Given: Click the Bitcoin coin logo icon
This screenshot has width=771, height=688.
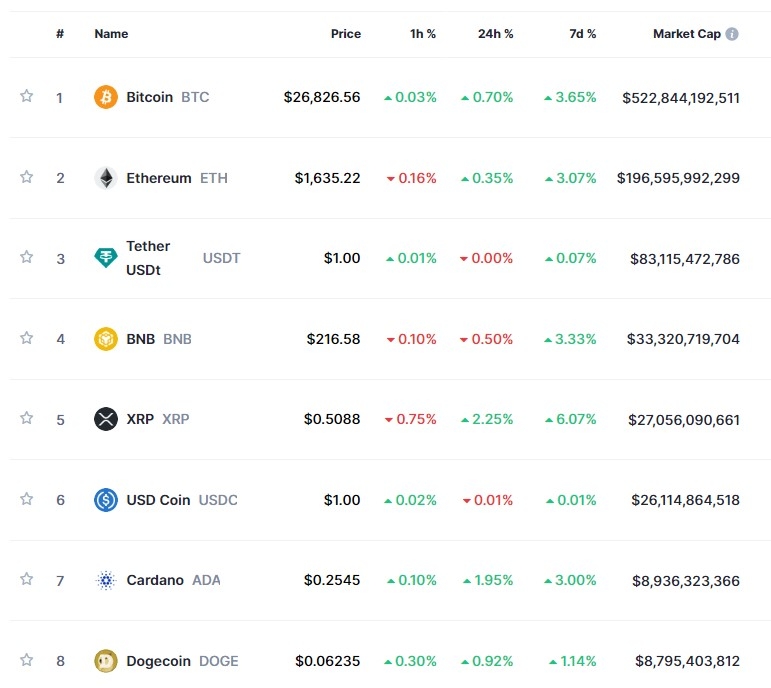Looking at the screenshot, I should 106,97.
